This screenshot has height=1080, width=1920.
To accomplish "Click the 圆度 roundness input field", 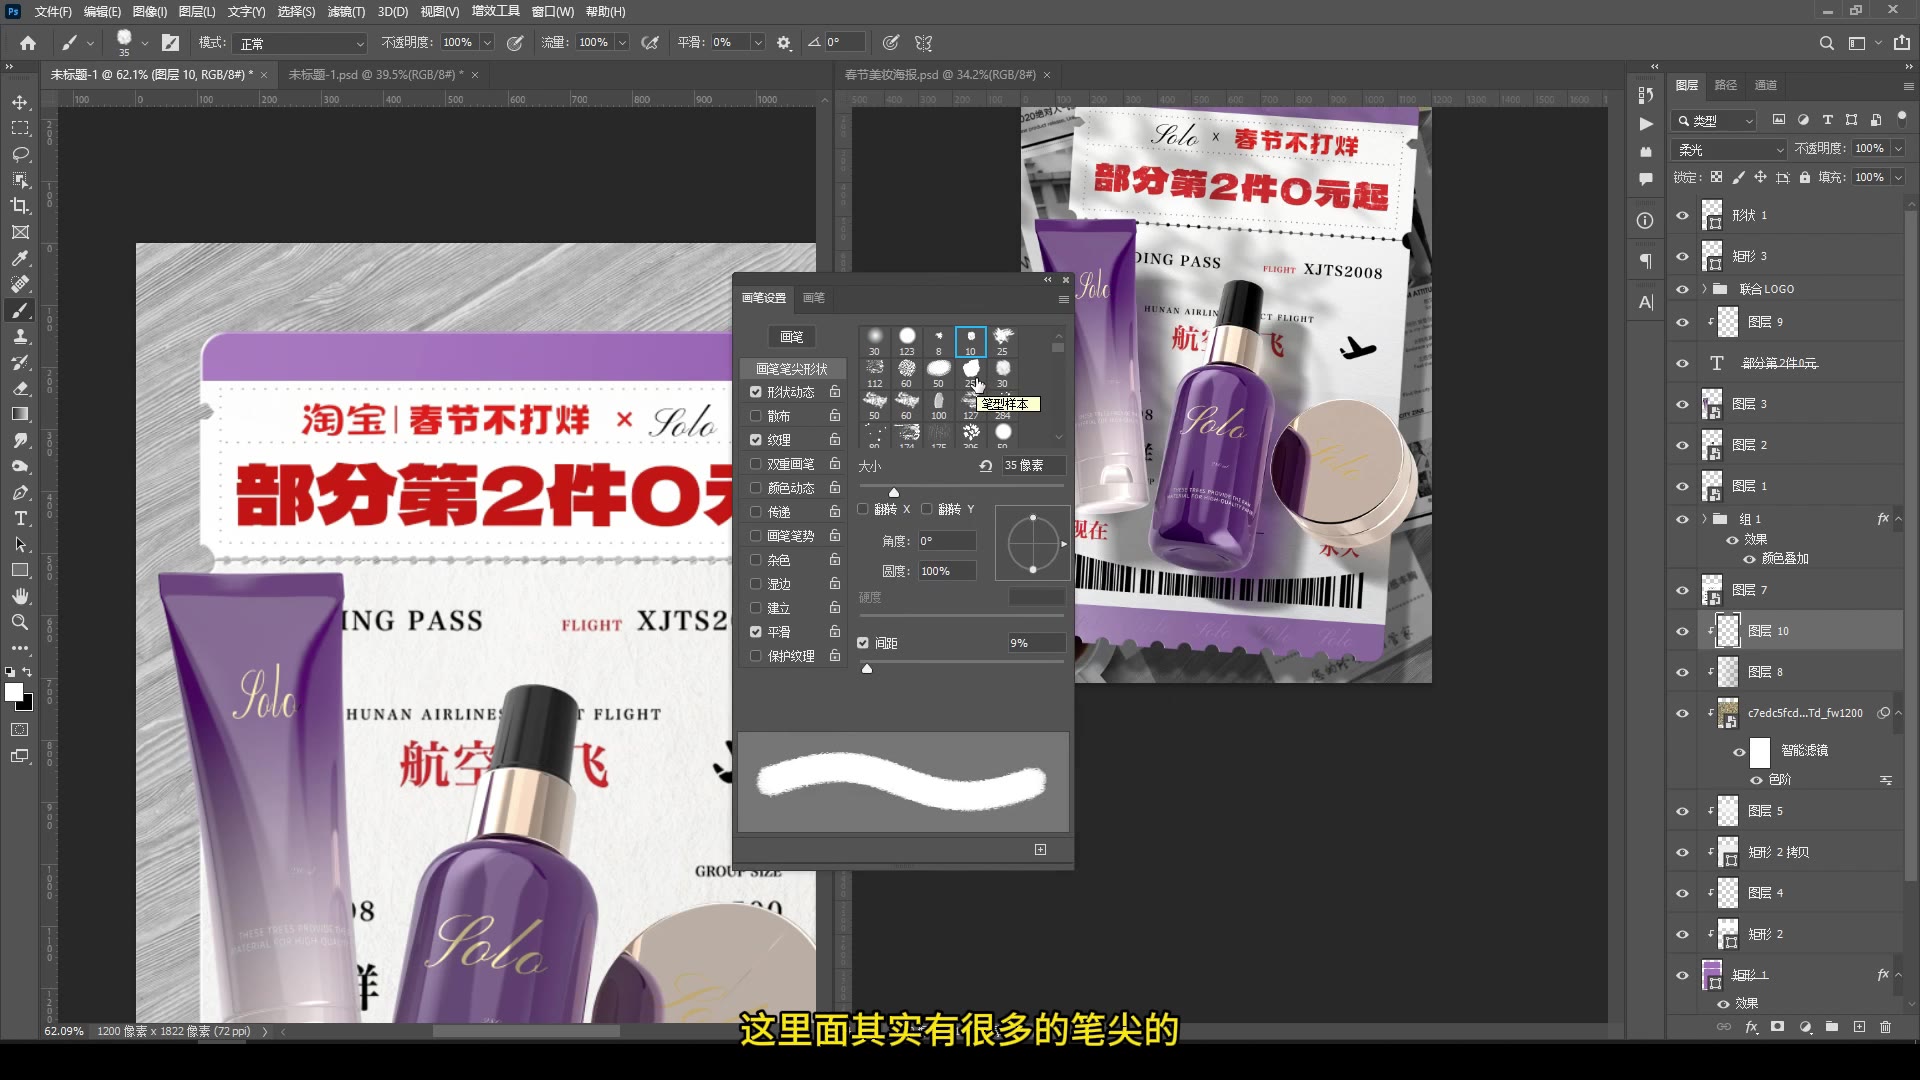I will 946,571.
